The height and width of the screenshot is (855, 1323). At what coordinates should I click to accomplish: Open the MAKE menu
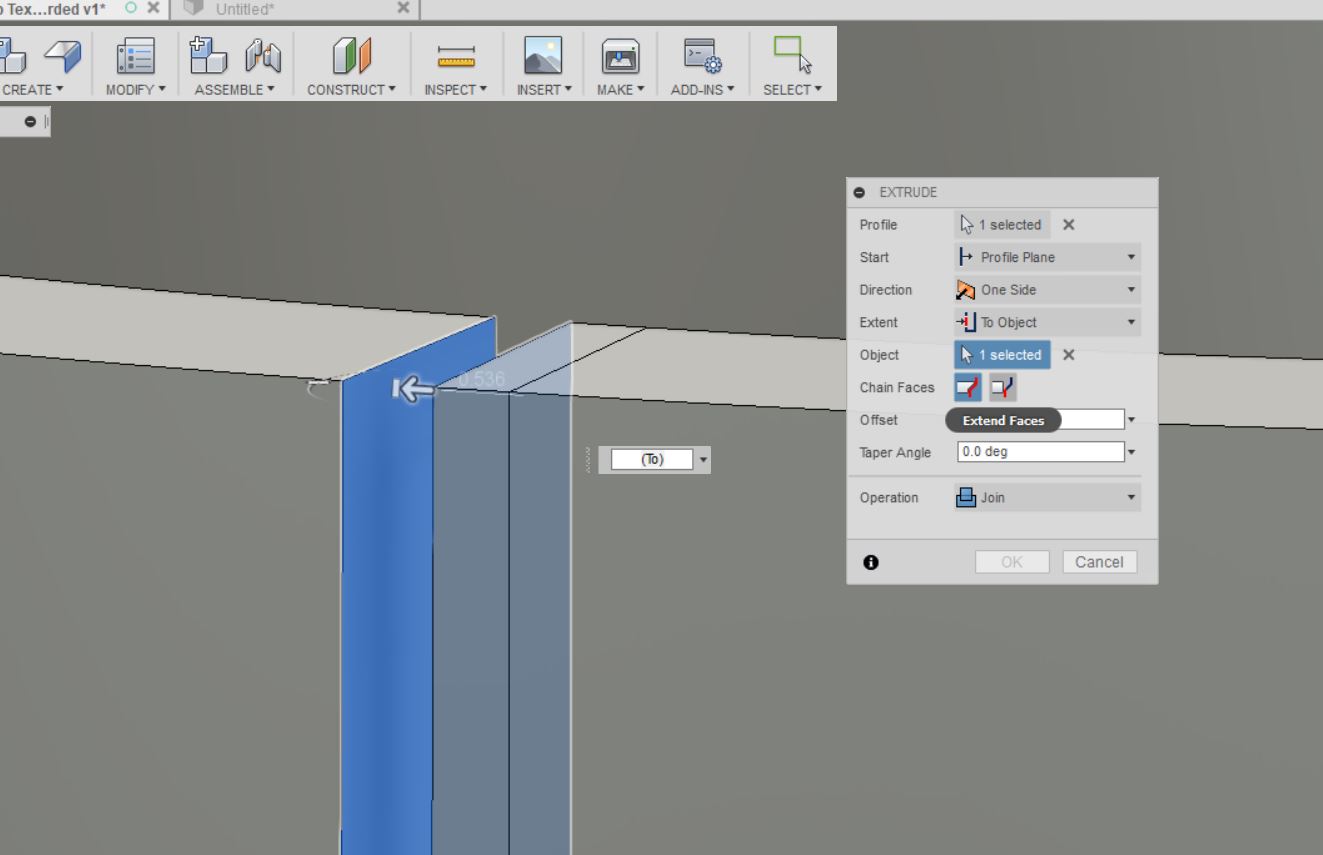620,90
